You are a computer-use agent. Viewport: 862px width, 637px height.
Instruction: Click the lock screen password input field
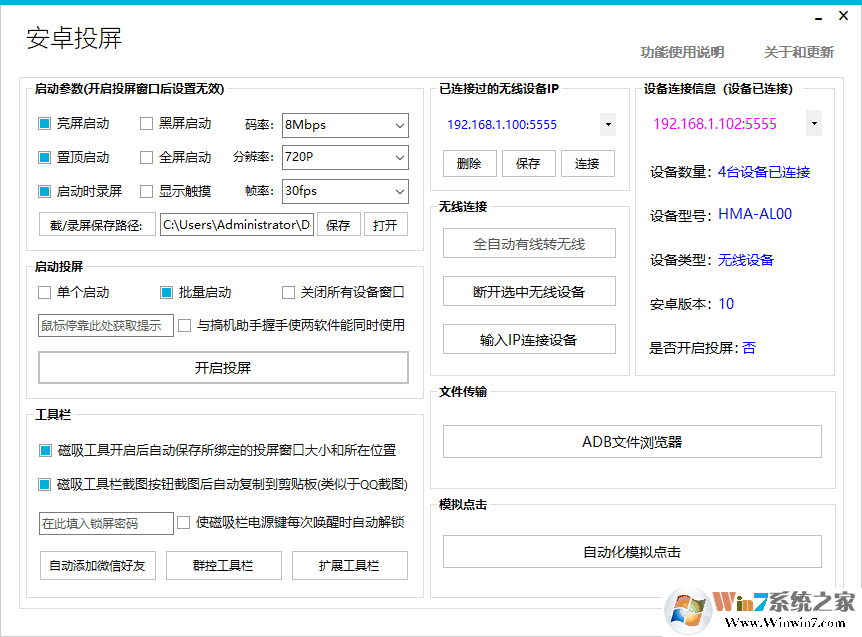click(105, 523)
